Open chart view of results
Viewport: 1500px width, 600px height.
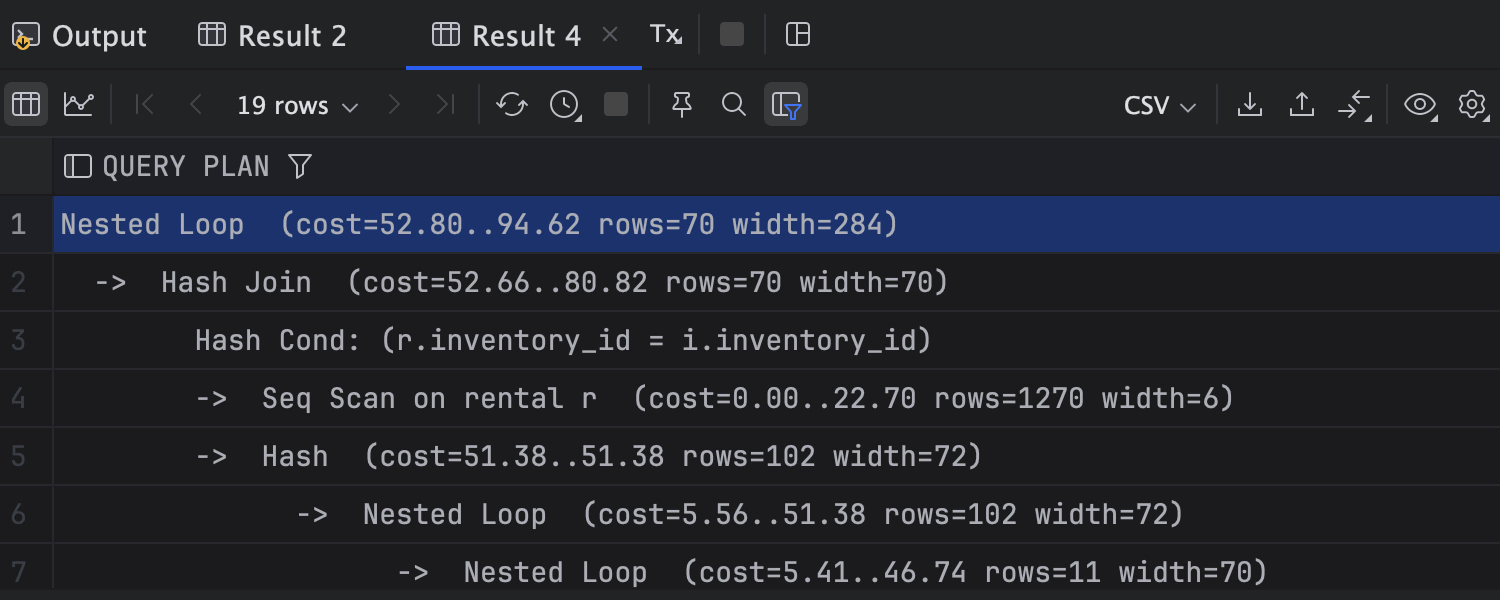pos(79,104)
